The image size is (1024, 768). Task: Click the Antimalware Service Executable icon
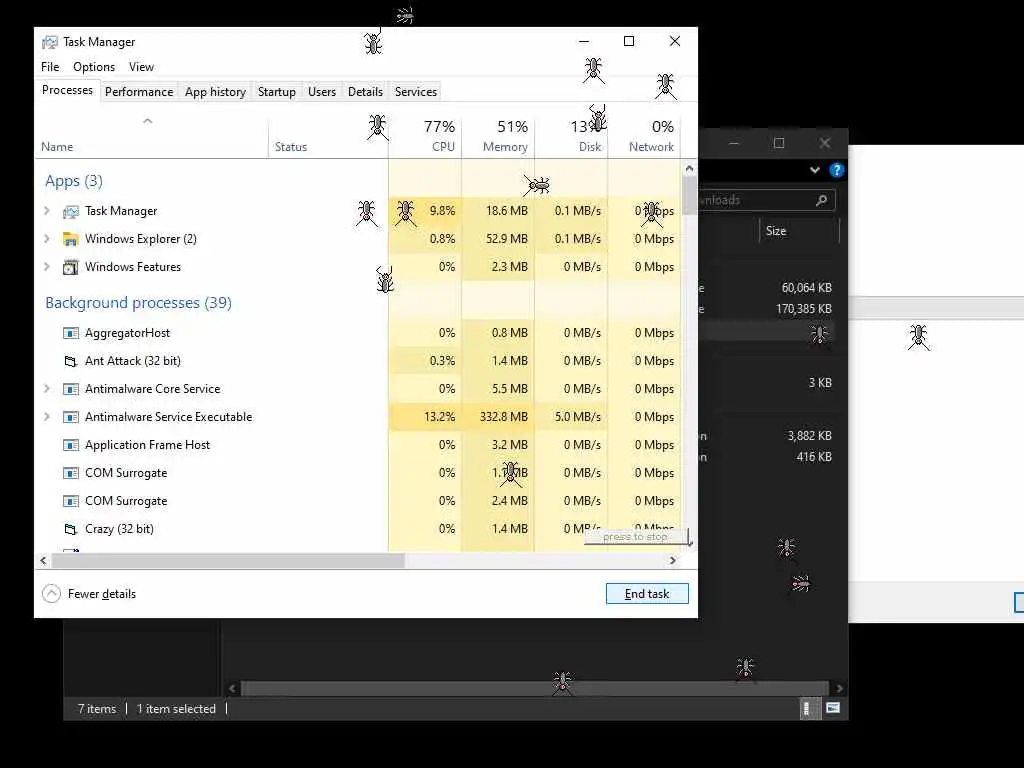point(71,417)
